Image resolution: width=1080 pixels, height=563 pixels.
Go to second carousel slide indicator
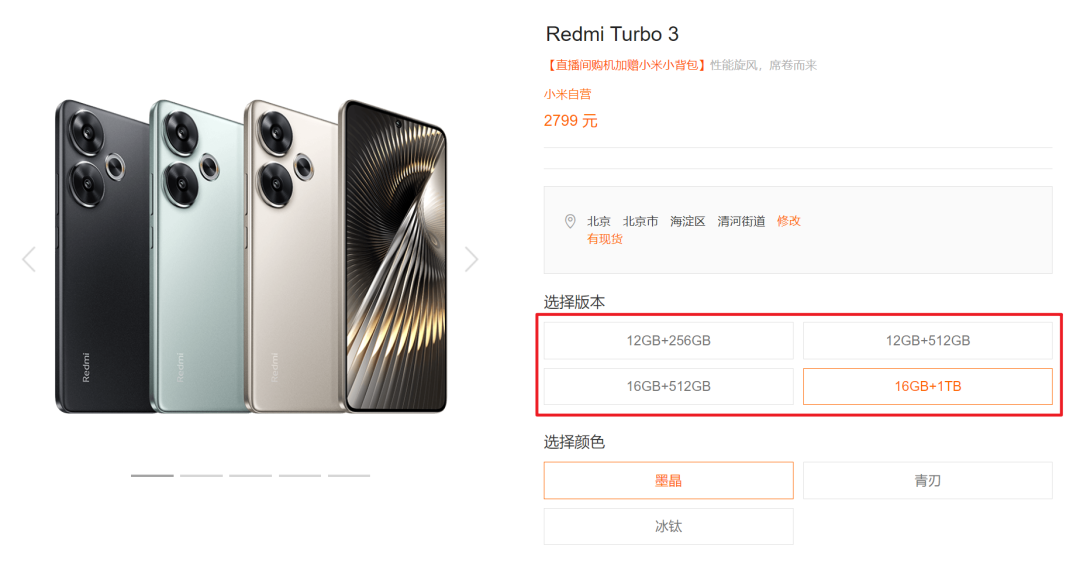click(x=201, y=475)
